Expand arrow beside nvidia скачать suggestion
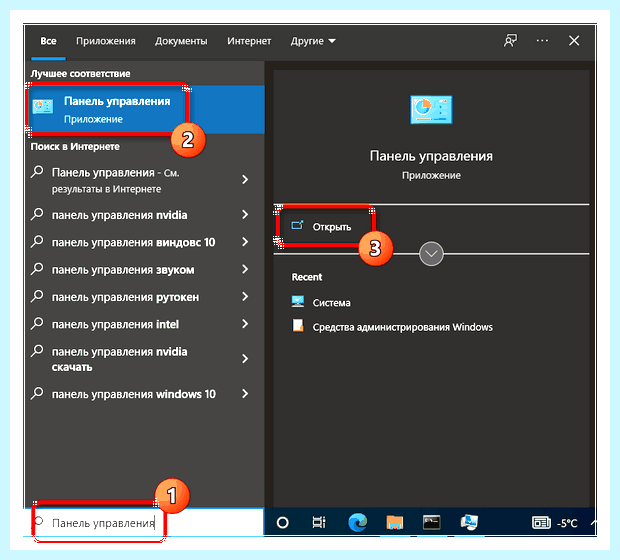 (x=245, y=359)
